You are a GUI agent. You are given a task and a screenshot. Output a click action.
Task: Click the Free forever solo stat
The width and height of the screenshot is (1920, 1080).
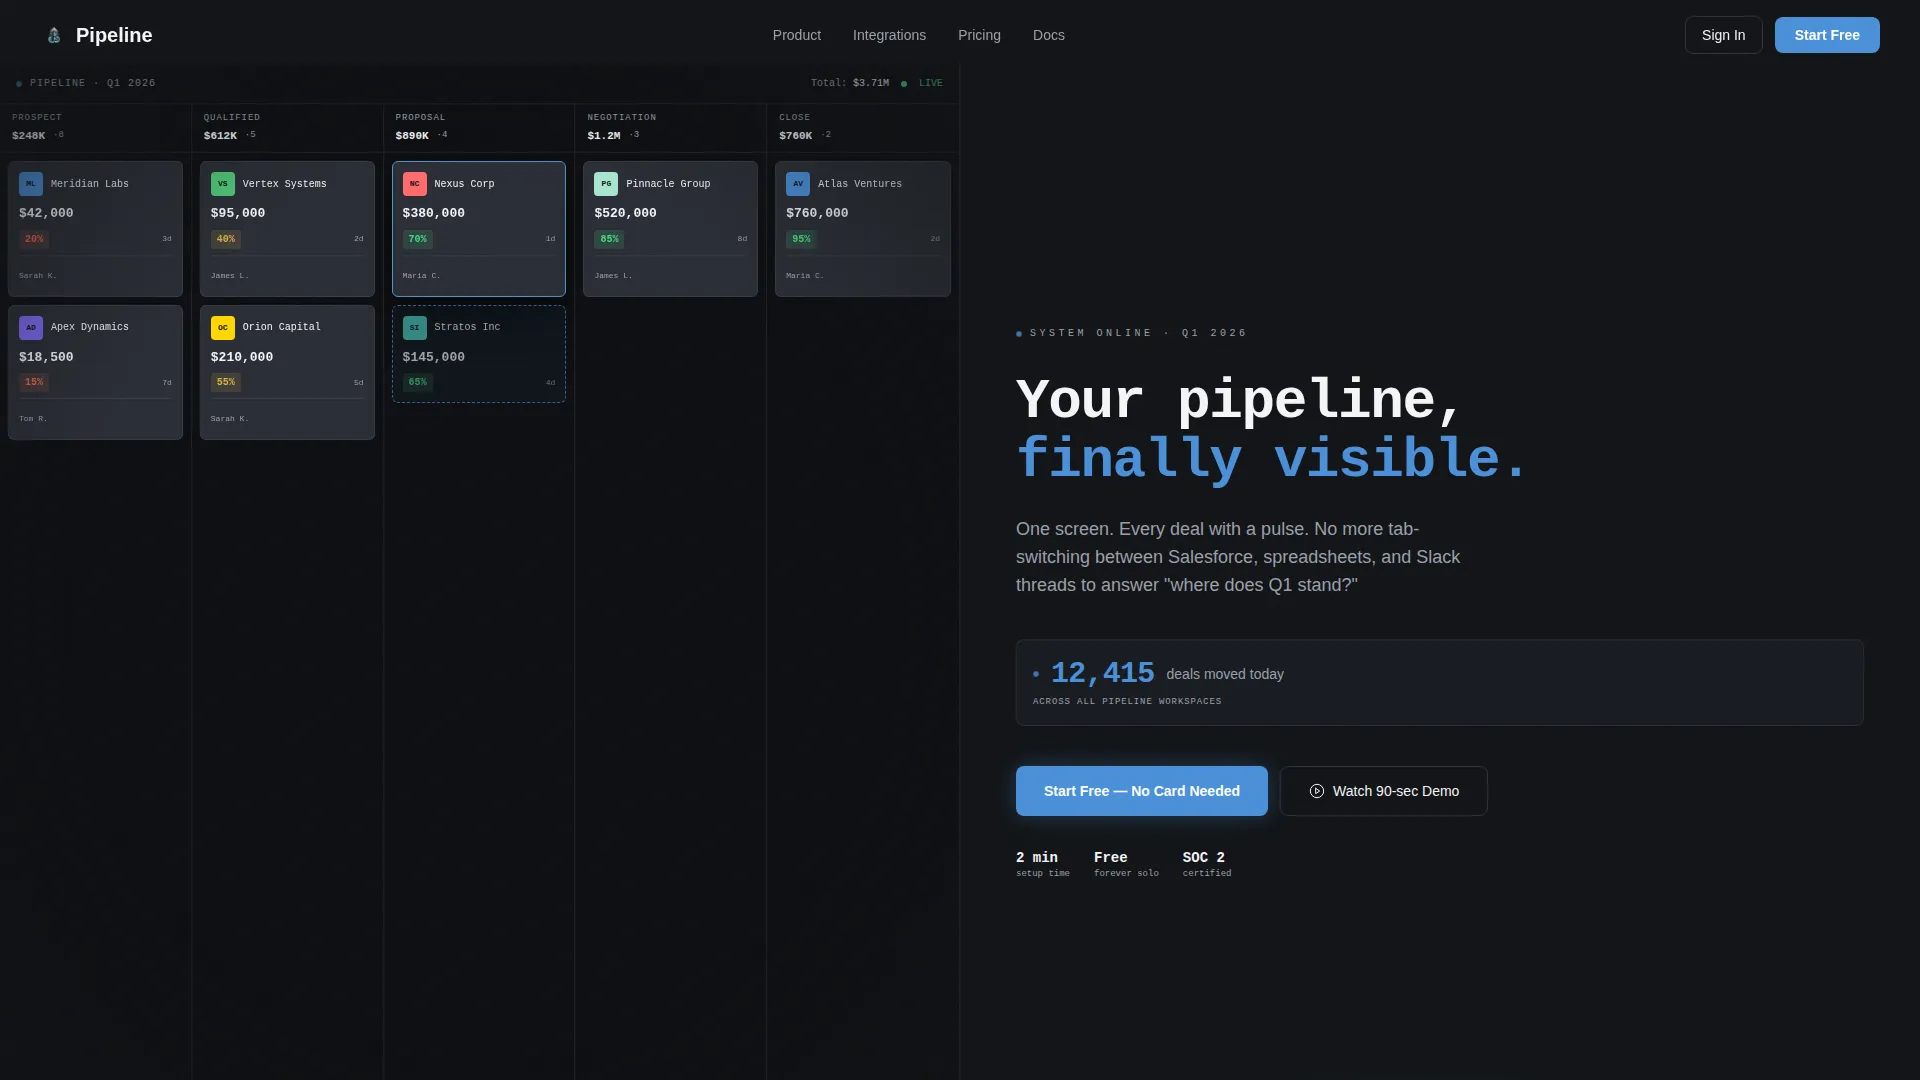1126,864
